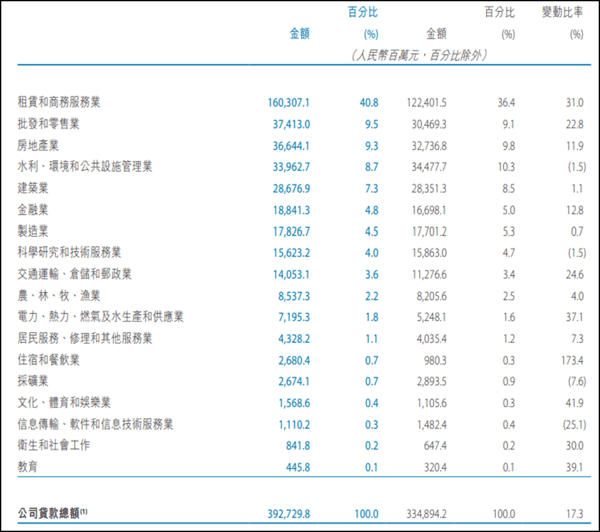Click the change rate value 173.4

coord(569,359)
